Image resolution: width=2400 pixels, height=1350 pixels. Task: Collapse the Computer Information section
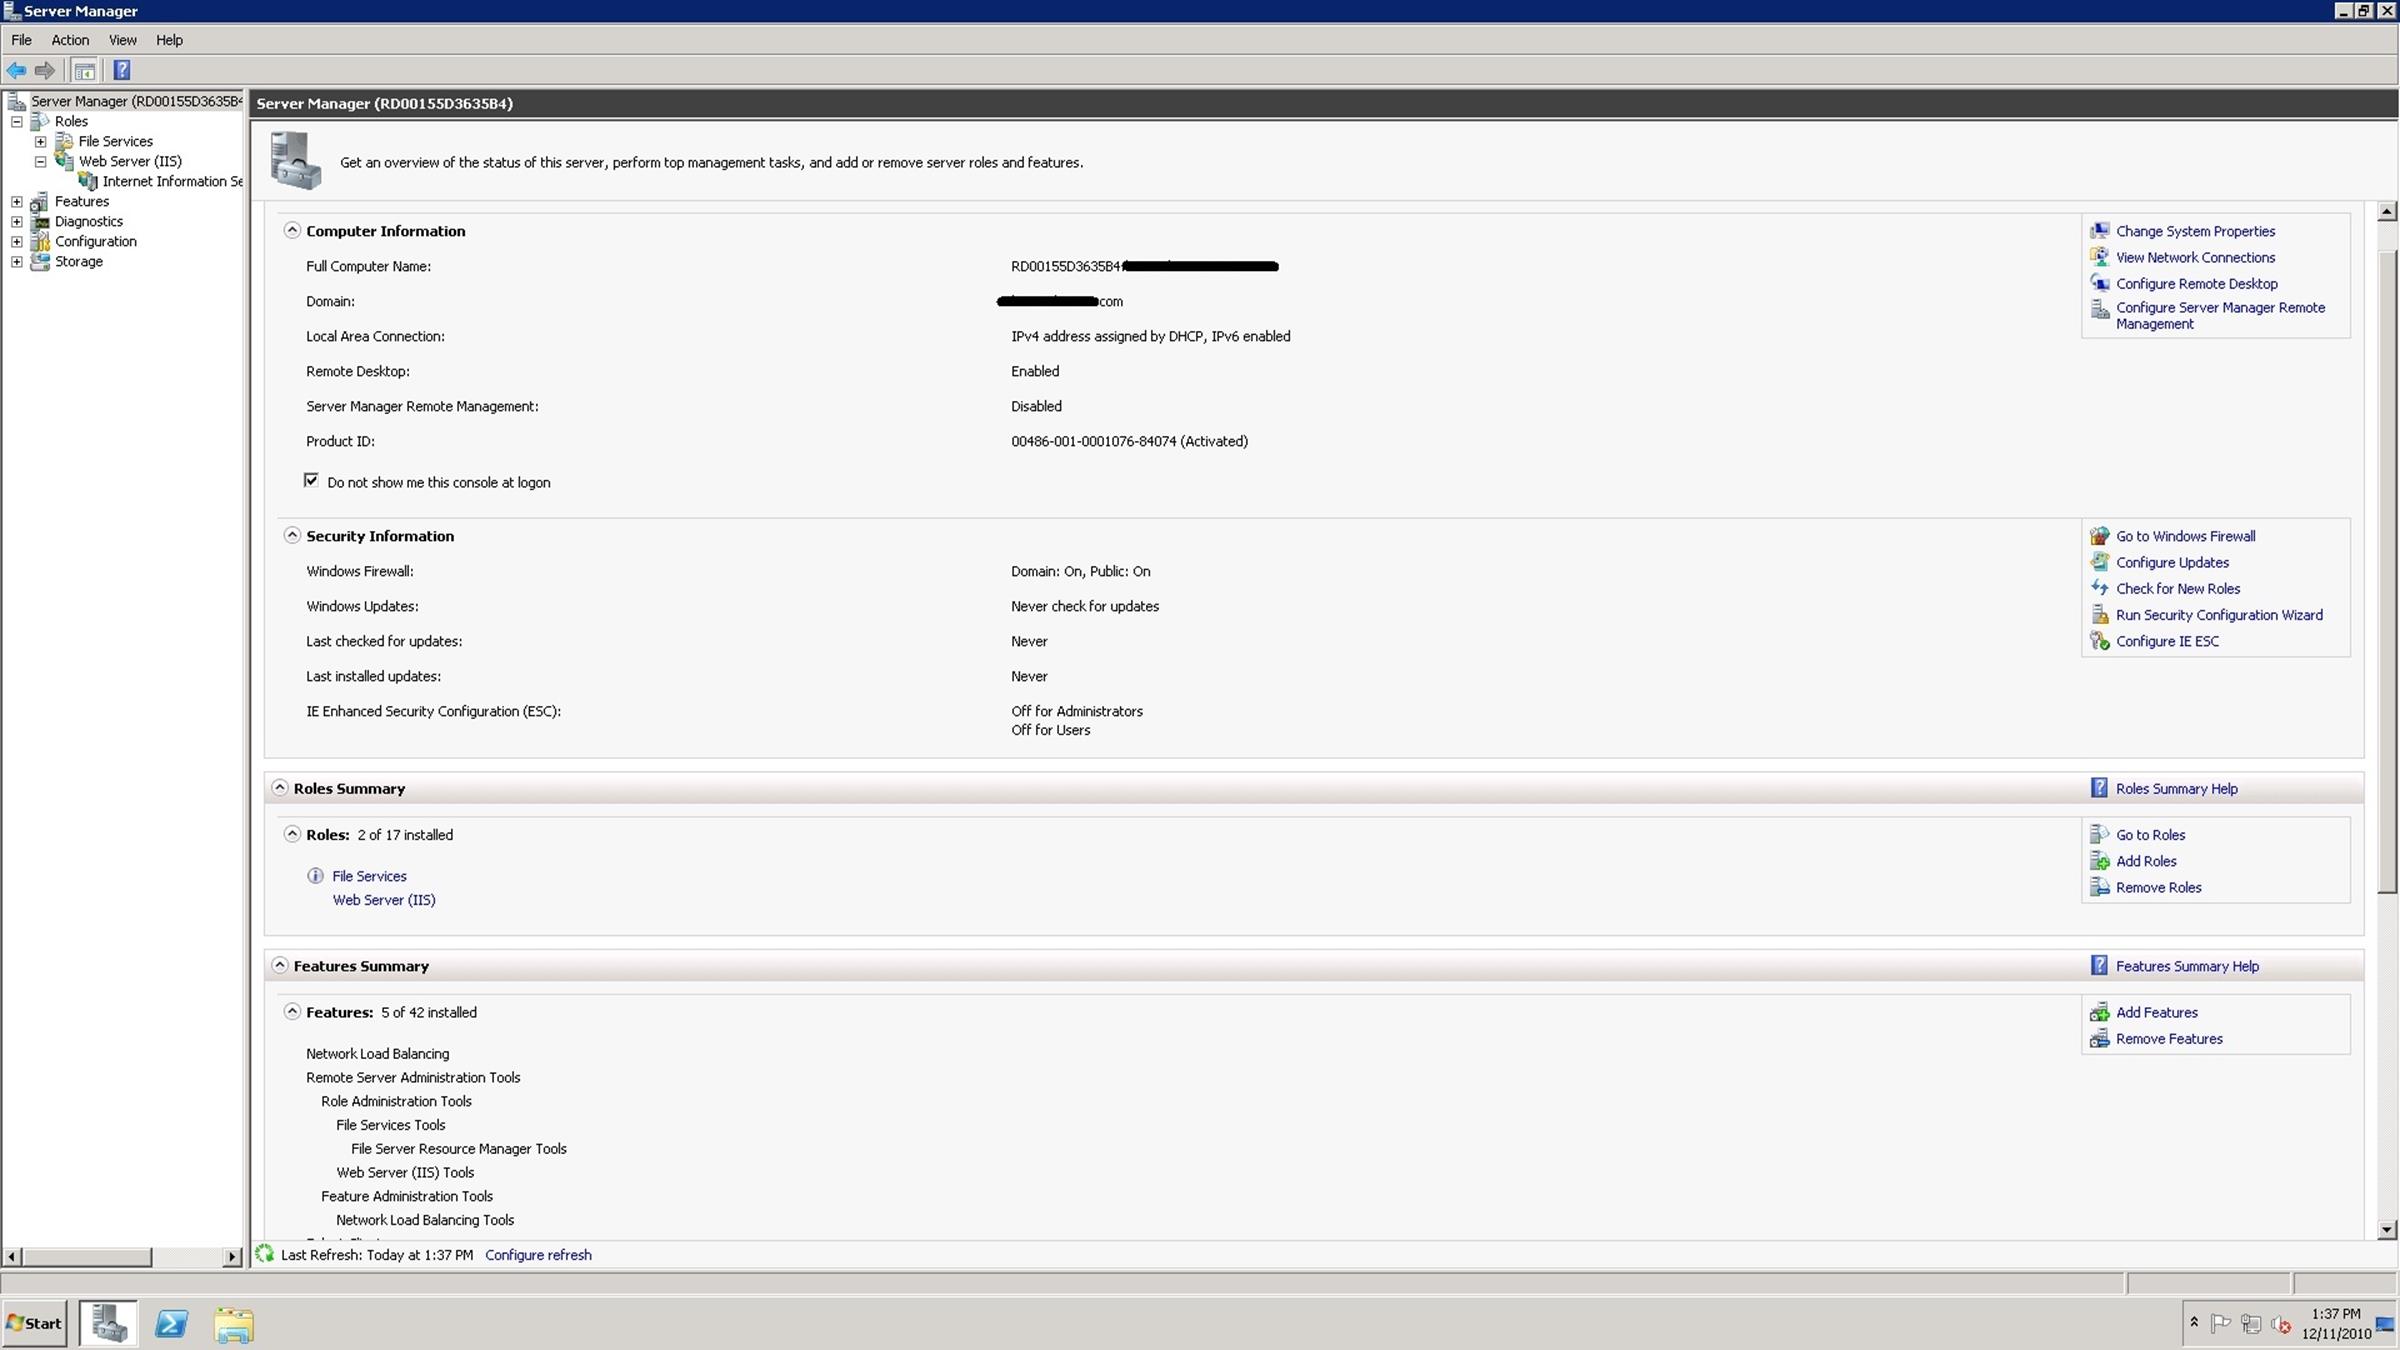(x=292, y=230)
